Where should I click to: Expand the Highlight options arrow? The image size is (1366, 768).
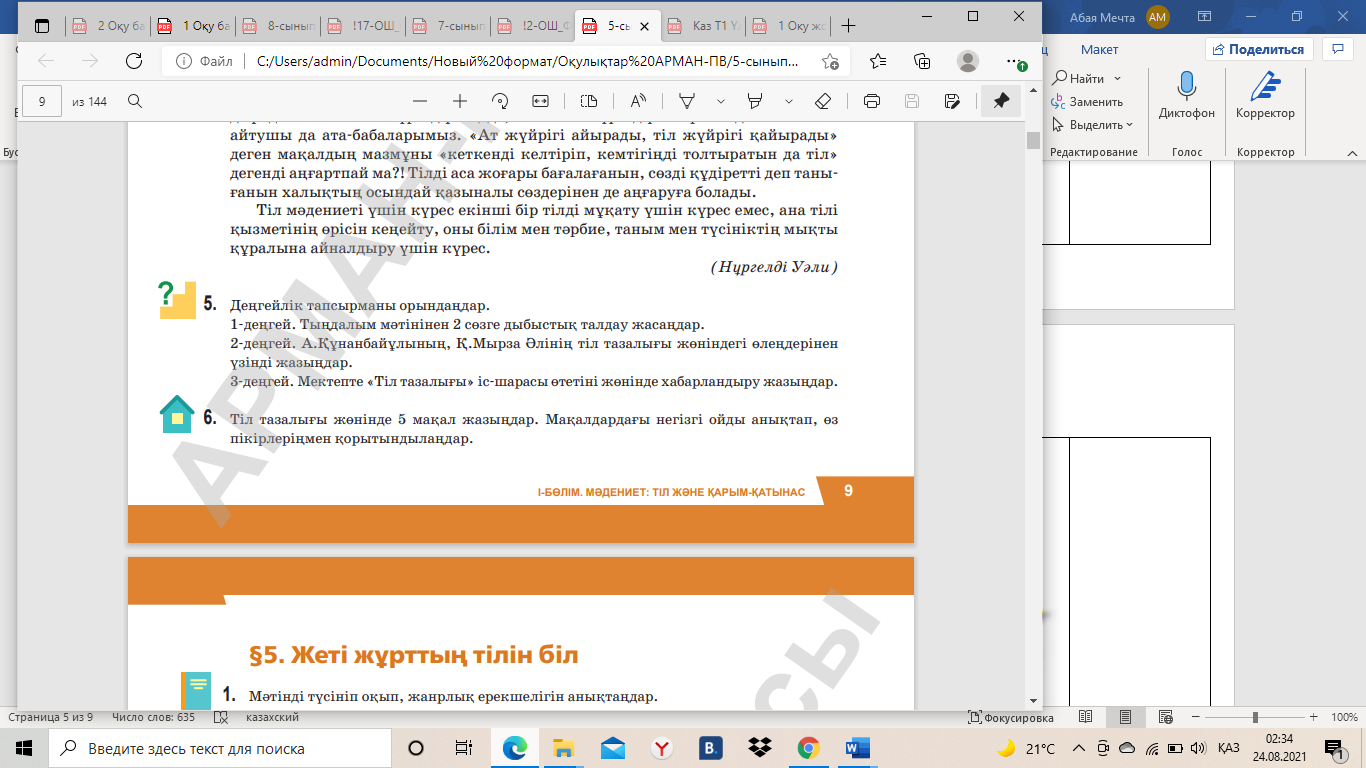click(788, 101)
